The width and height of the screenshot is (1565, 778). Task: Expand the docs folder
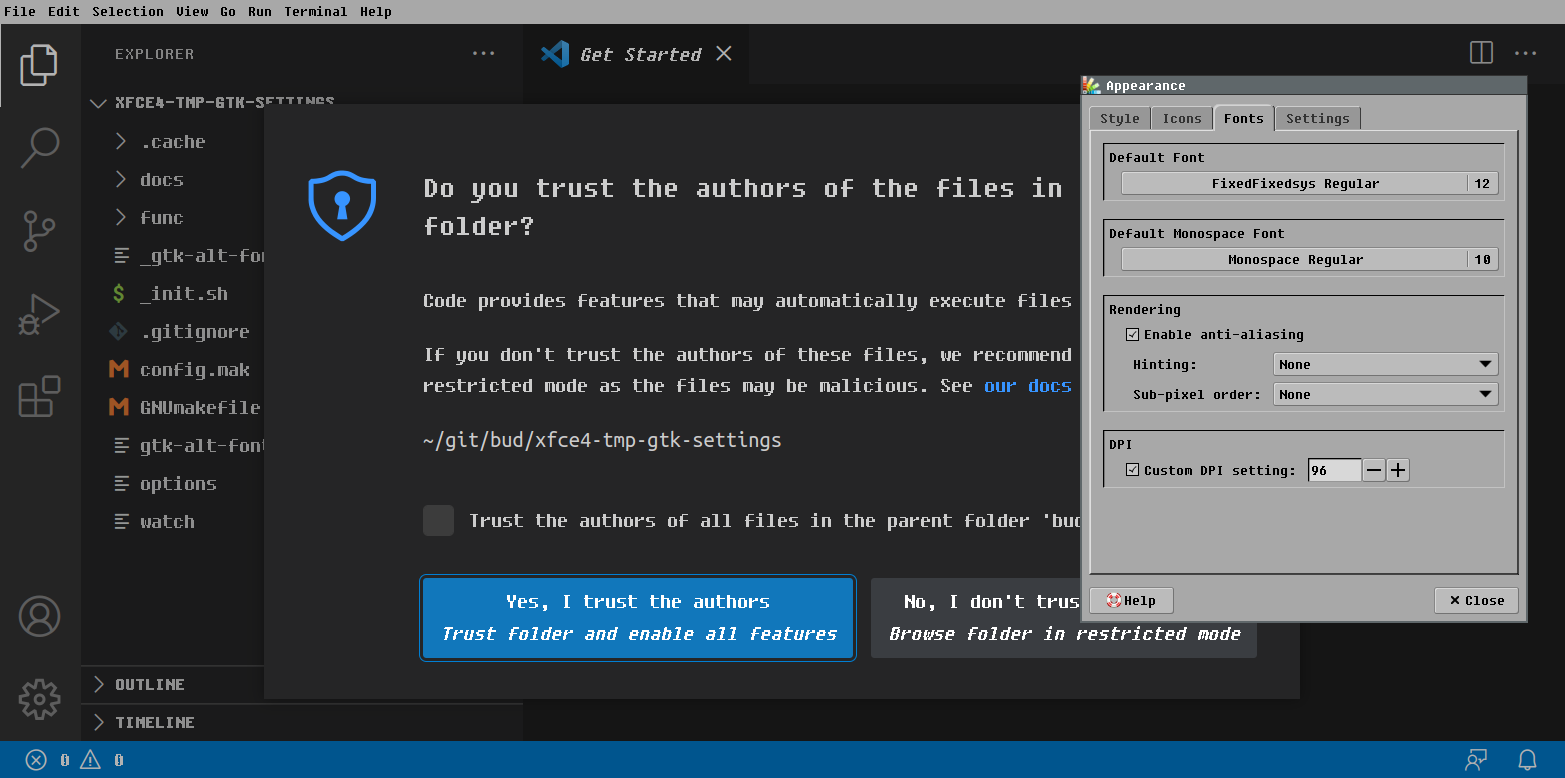click(x=121, y=179)
